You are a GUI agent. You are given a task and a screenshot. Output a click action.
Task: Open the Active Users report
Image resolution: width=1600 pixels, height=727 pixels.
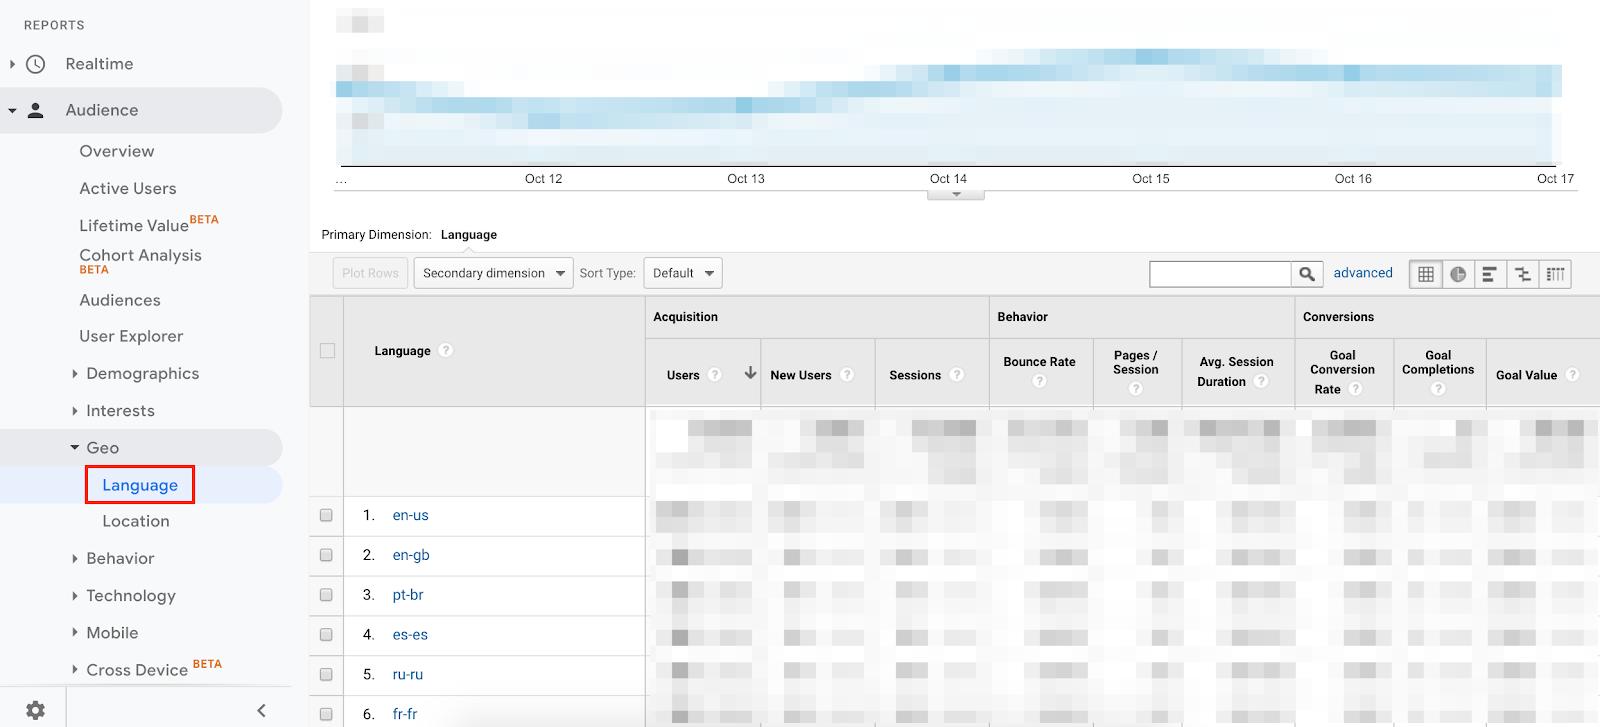coord(128,188)
